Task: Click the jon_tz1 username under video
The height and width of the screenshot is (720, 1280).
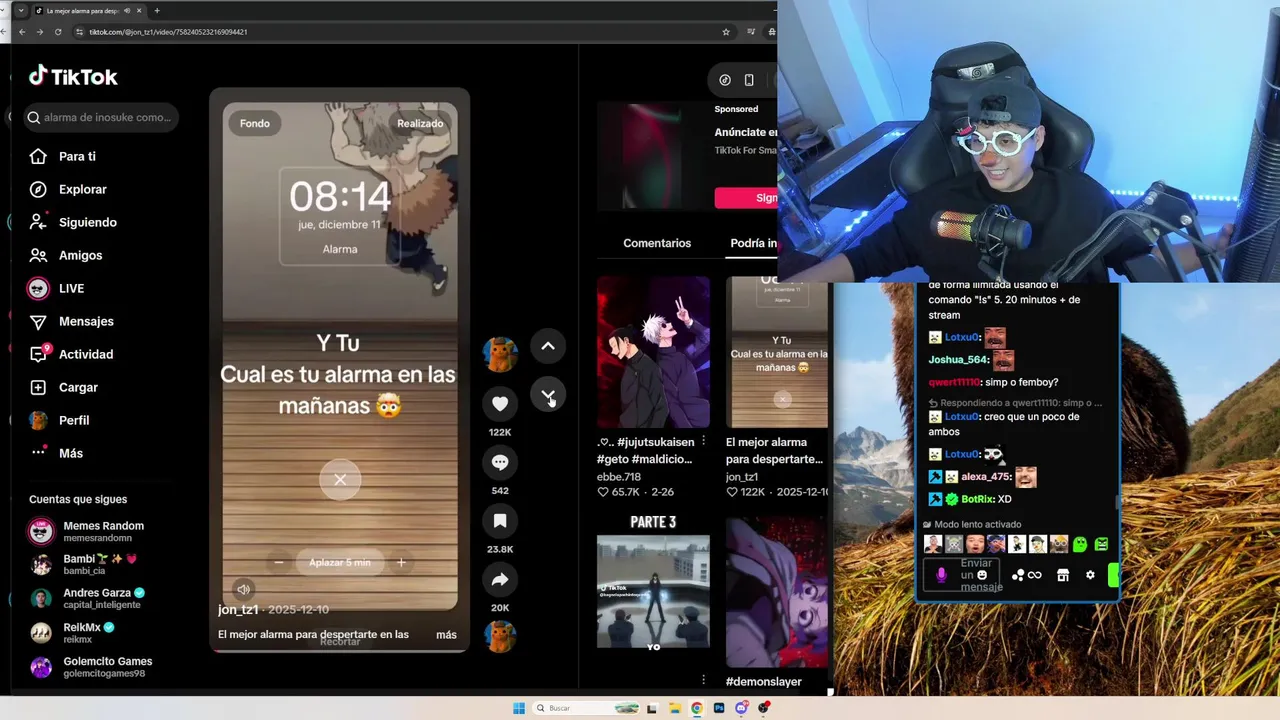Action: click(x=238, y=609)
